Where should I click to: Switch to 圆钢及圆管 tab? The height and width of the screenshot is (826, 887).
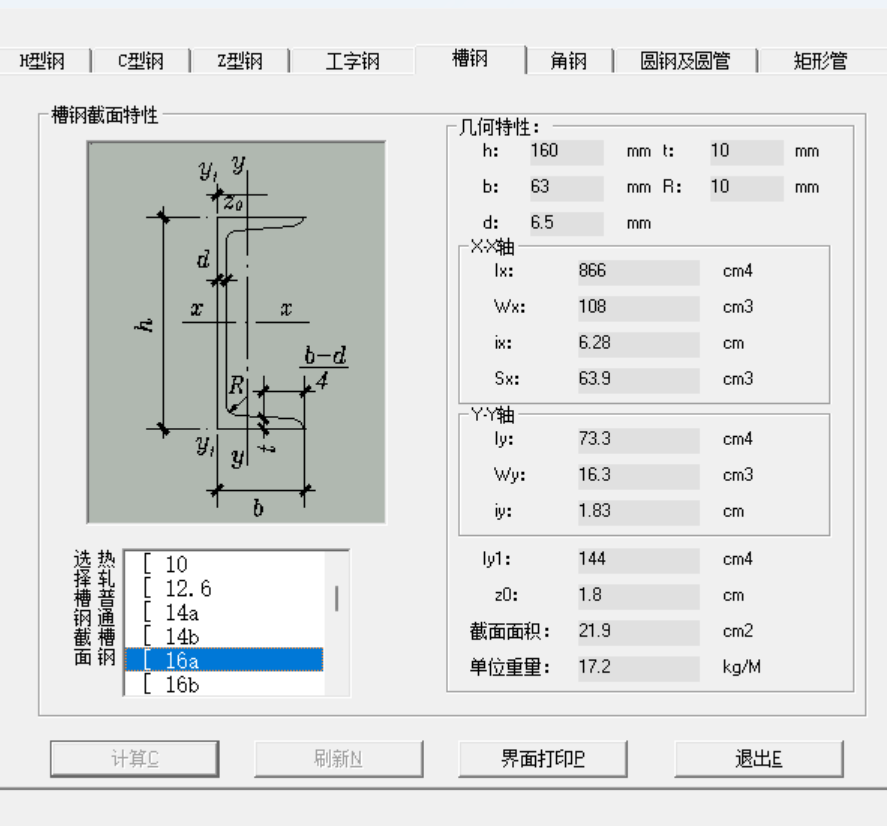685,61
